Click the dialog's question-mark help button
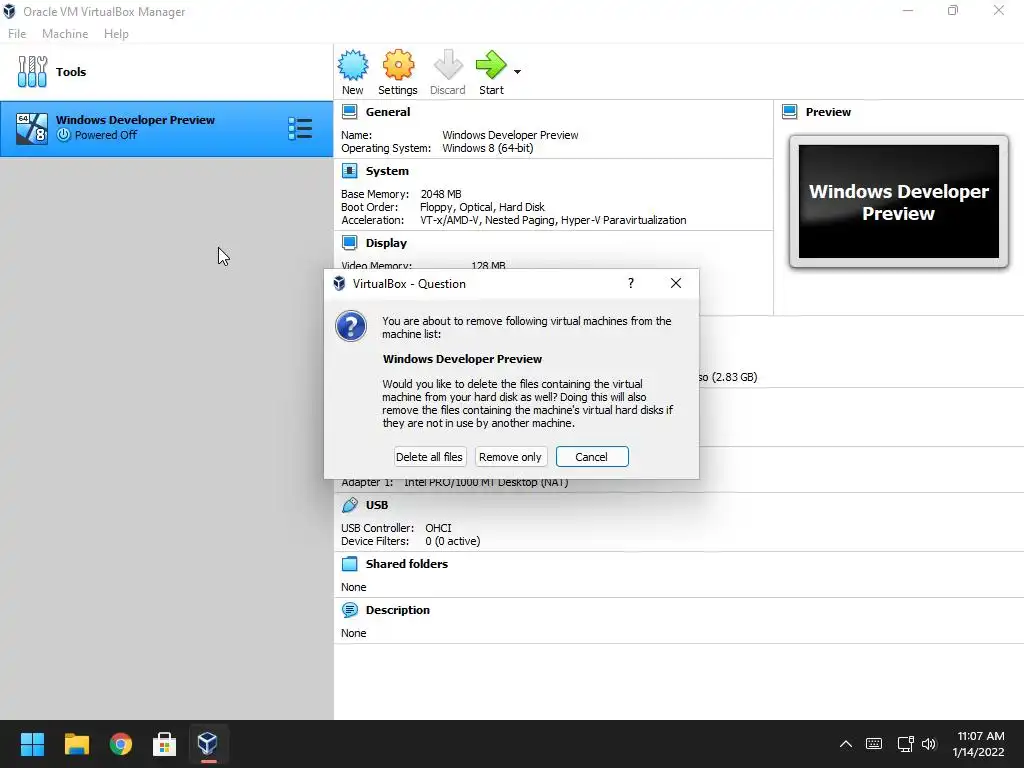The width and height of the screenshot is (1024, 768). 631,283
